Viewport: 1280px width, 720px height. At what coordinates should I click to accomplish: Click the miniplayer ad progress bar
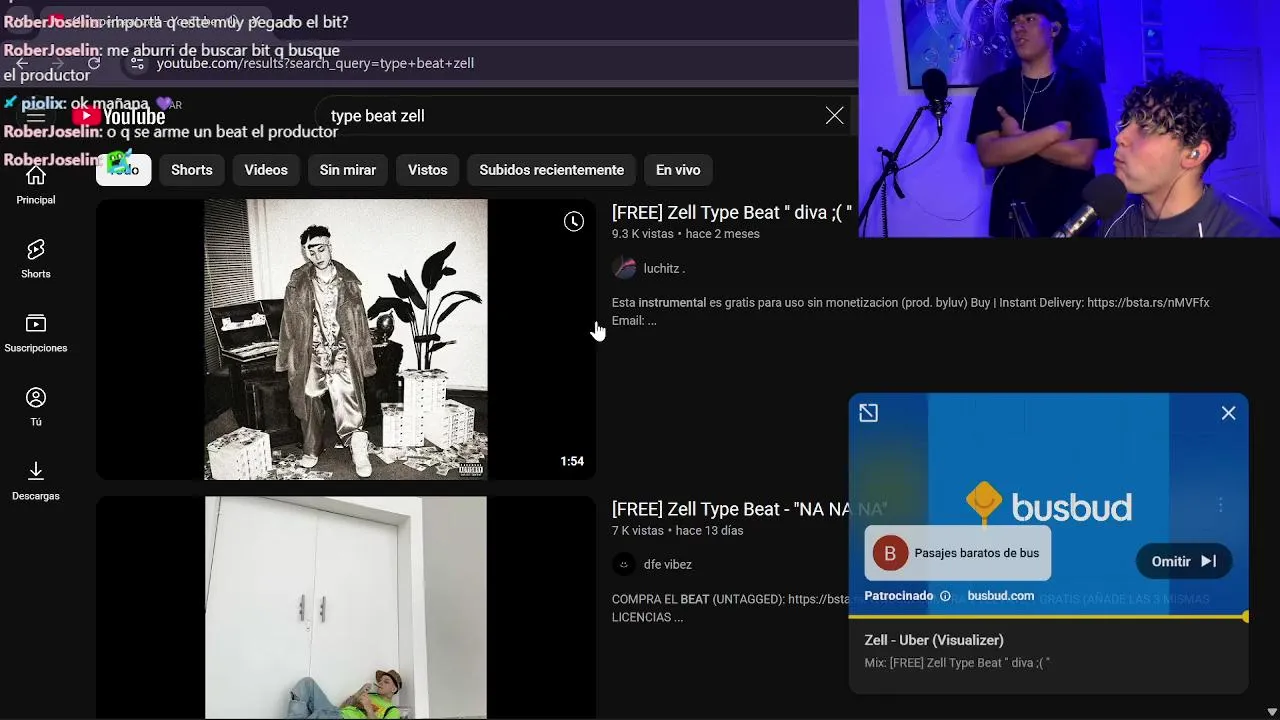1048,617
